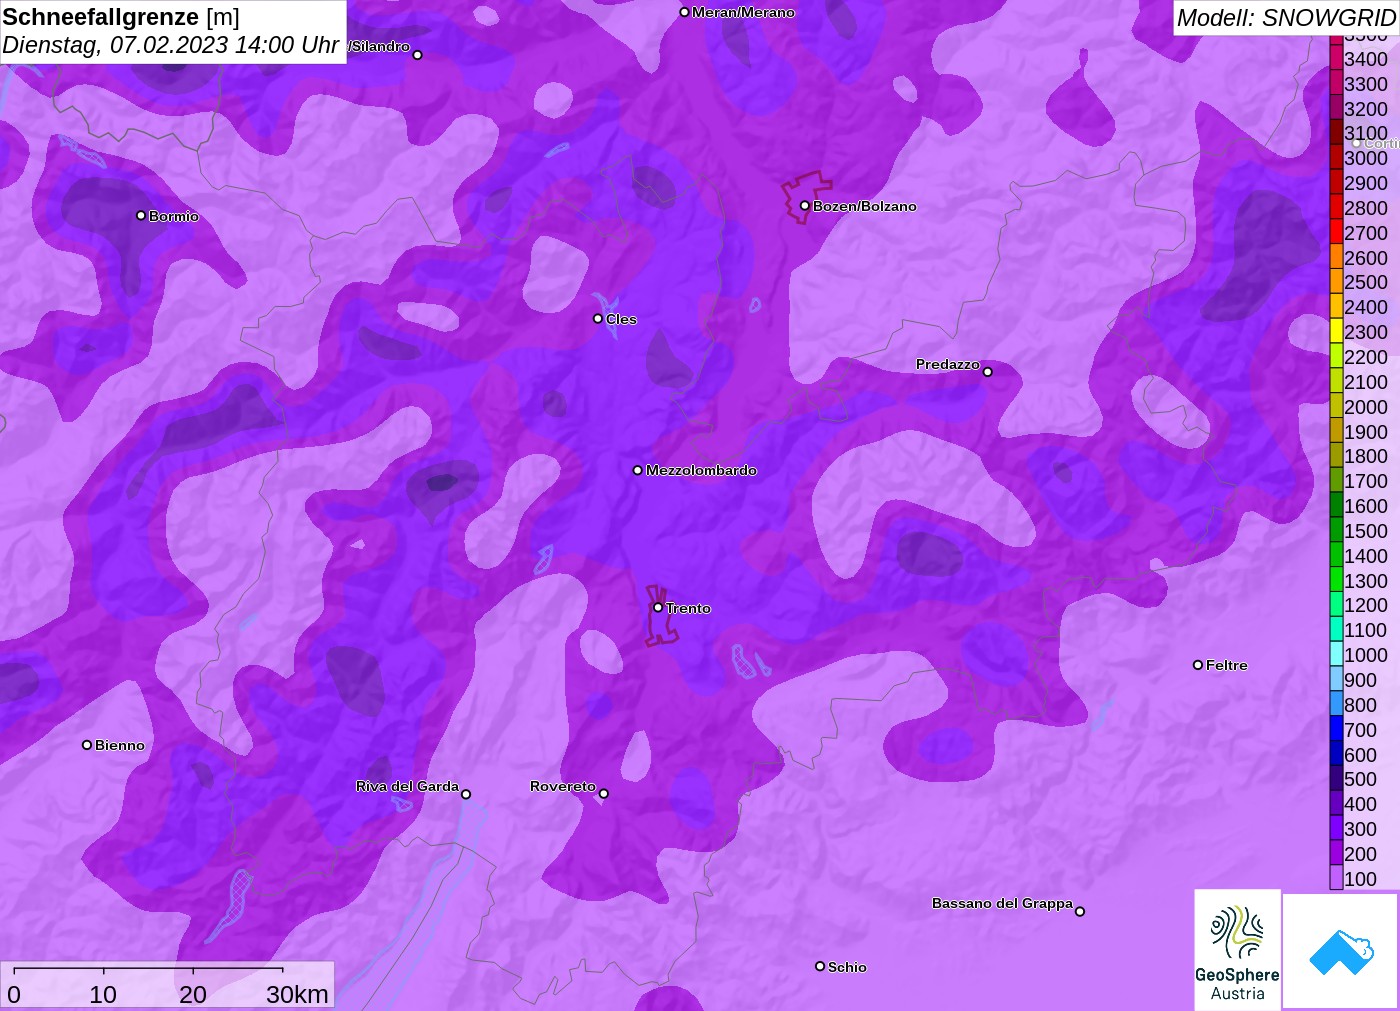The image size is (1400, 1011).
Task: Click the 3400 legend value
Action: [1366, 59]
